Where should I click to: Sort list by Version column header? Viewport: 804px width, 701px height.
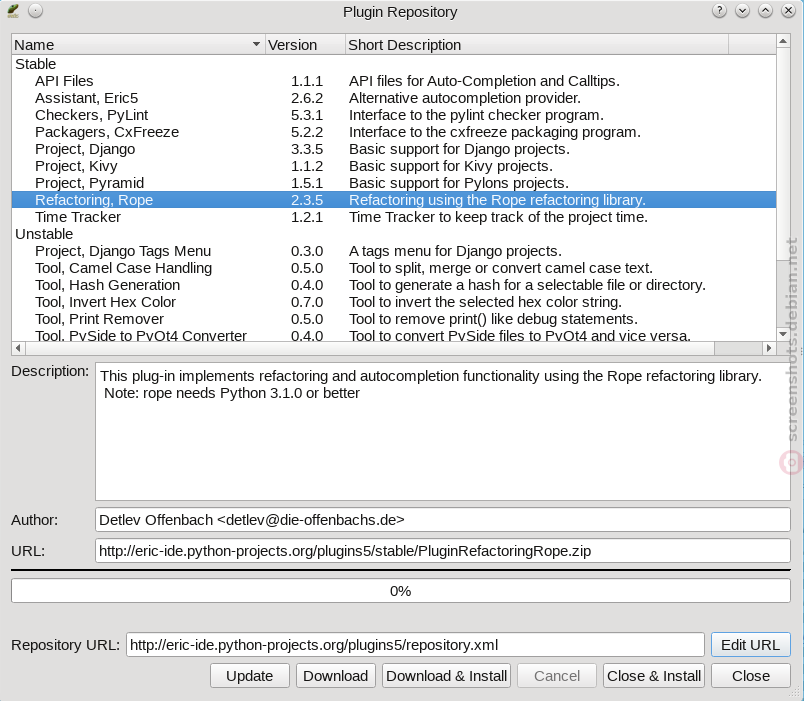305,45
